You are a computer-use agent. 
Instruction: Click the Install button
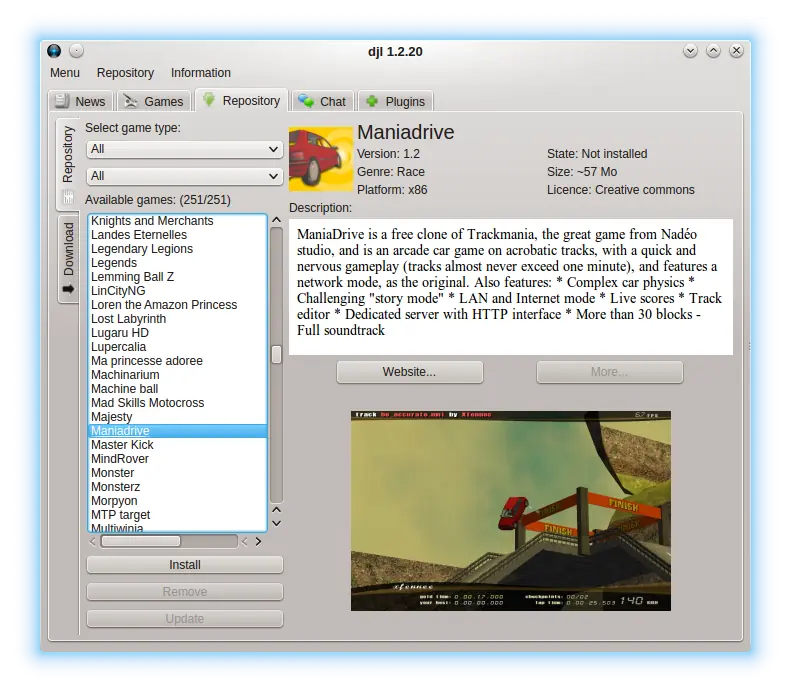coord(185,565)
